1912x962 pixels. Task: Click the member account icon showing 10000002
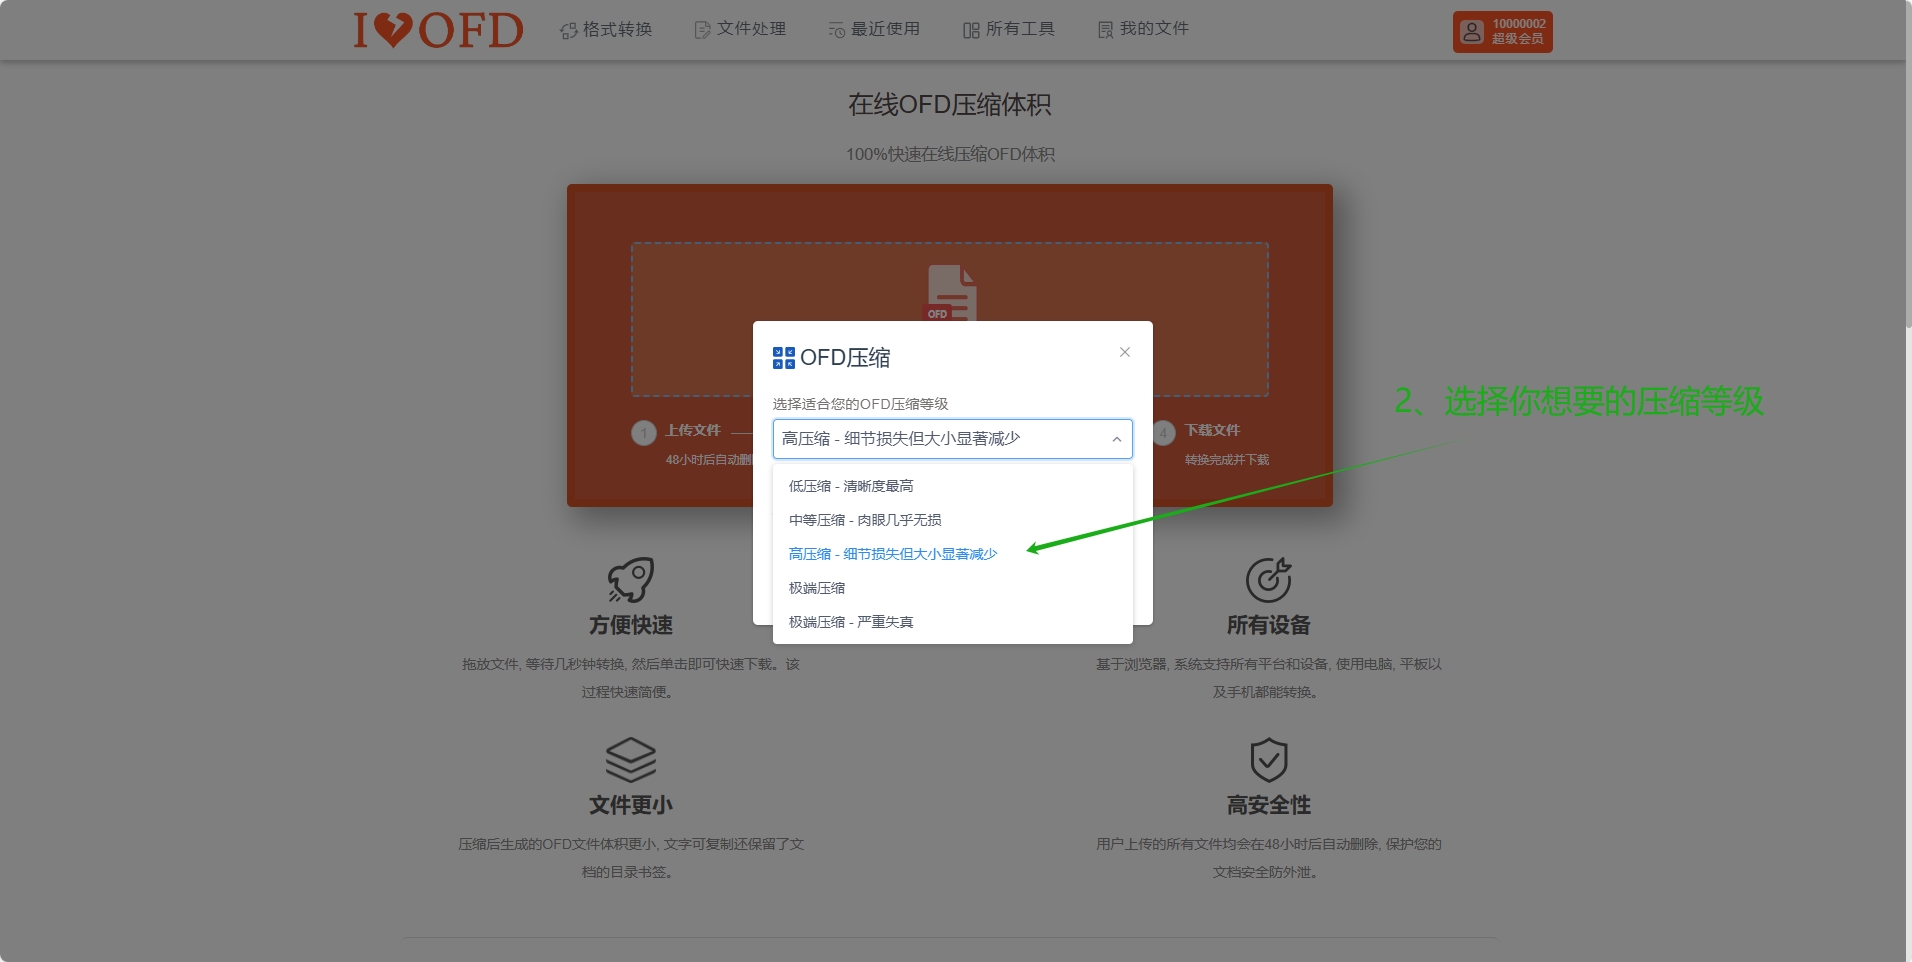point(1470,30)
